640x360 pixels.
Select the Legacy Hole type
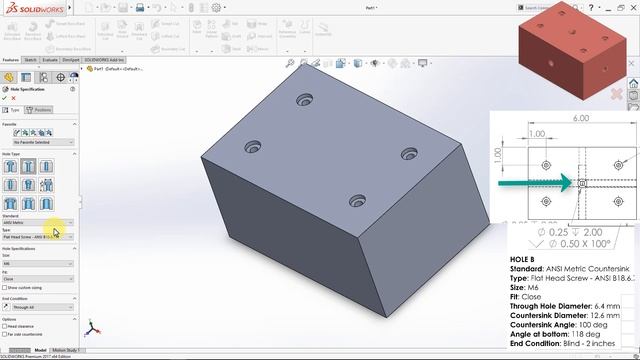point(46,184)
